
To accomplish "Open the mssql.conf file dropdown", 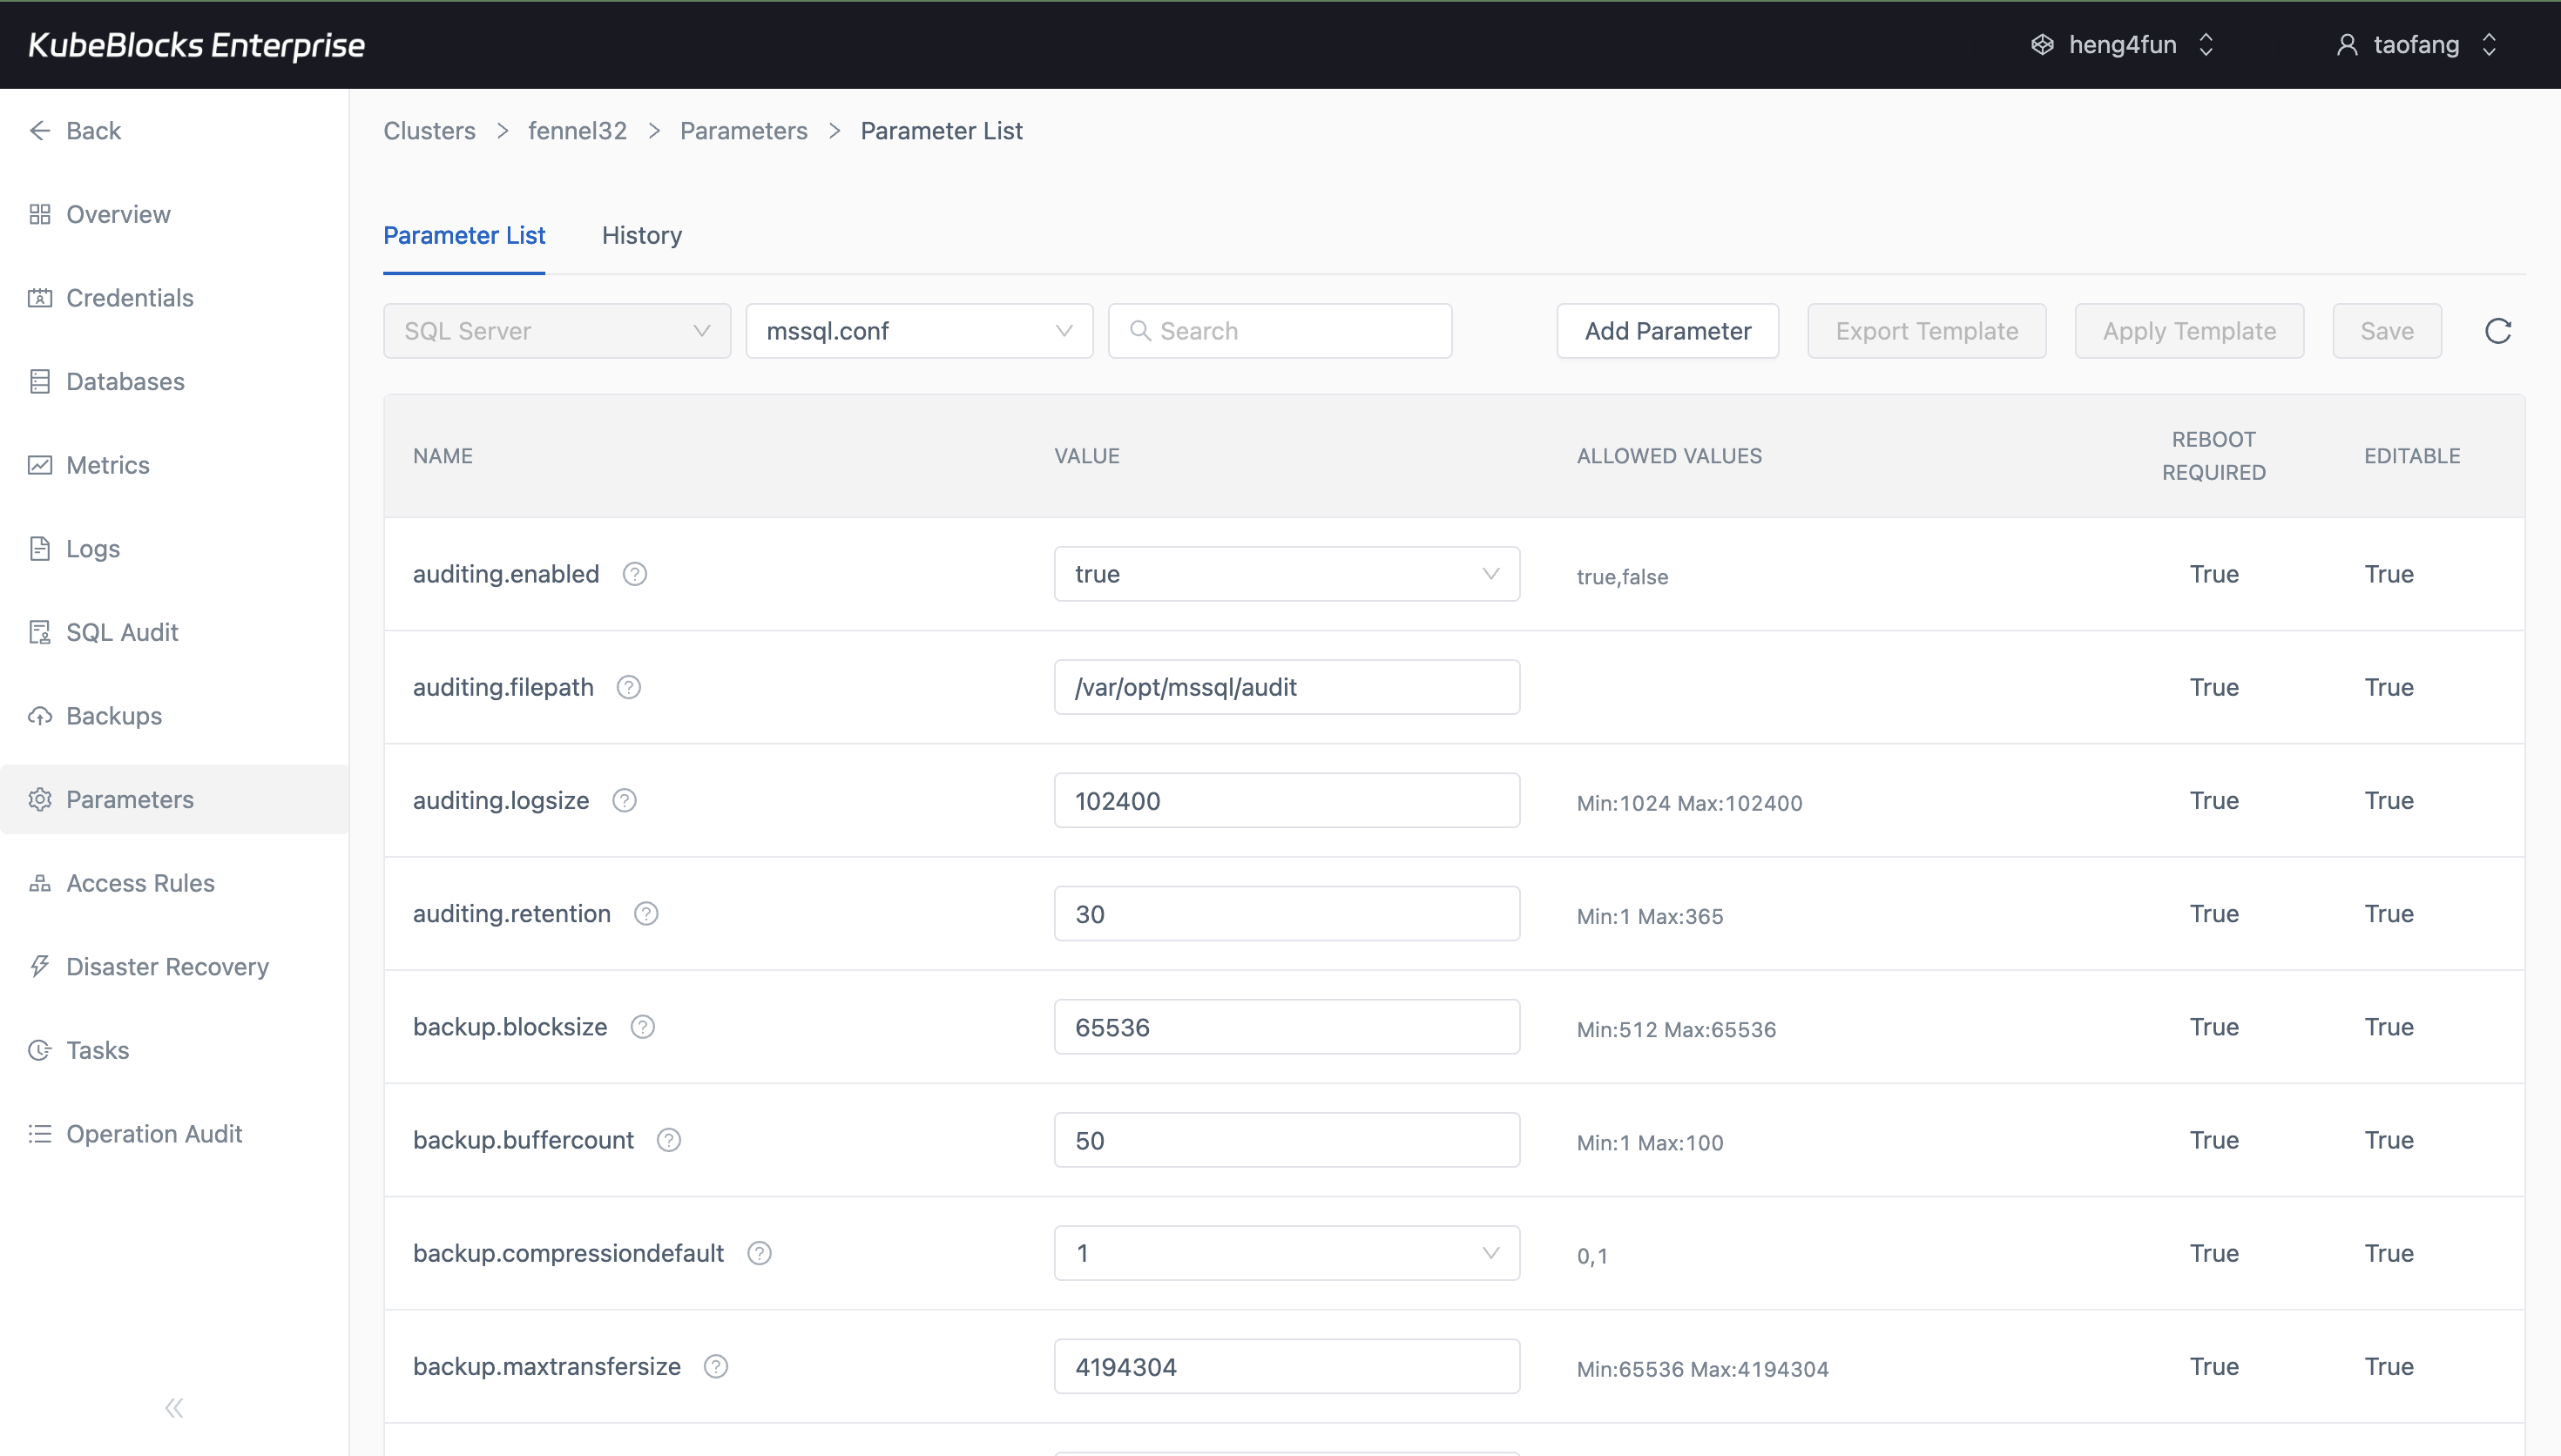I will pos(918,331).
